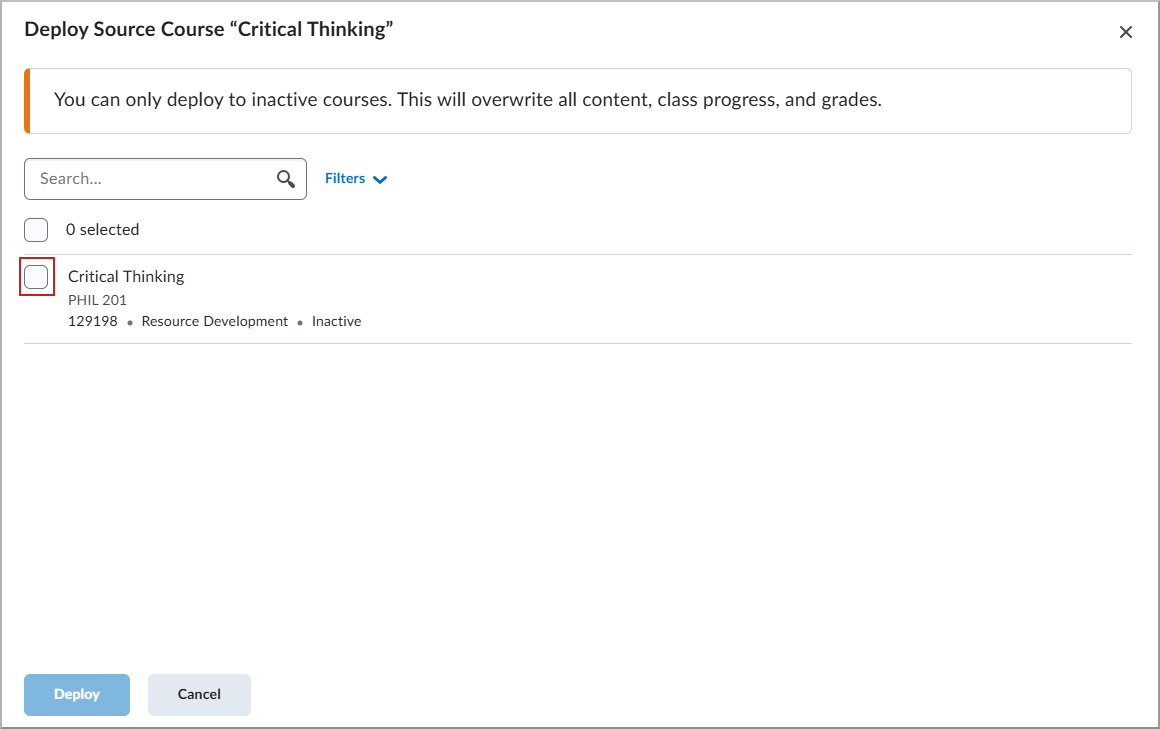Expand the Filters chevron arrow

coord(380,180)
